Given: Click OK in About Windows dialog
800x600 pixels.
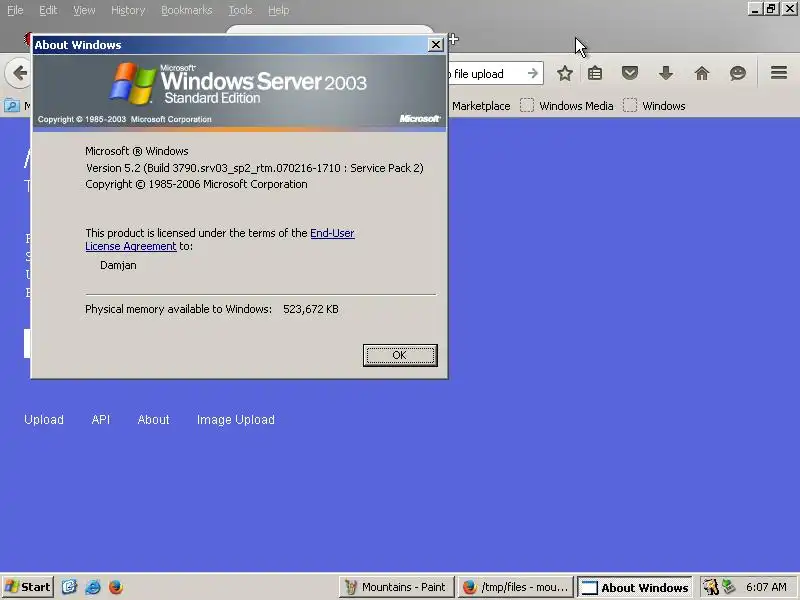Looking at the screenshot, I should (x=400, y=355).
